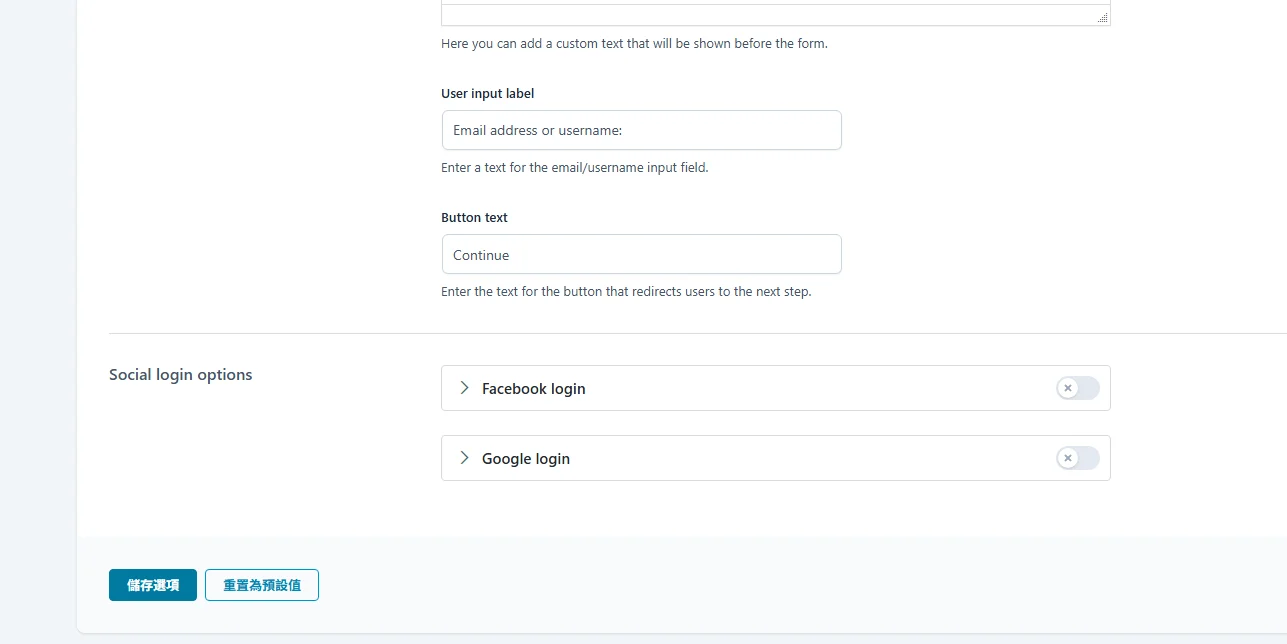
Task: Enable the Facebook login toggle switch
Action: [1078, 388]
